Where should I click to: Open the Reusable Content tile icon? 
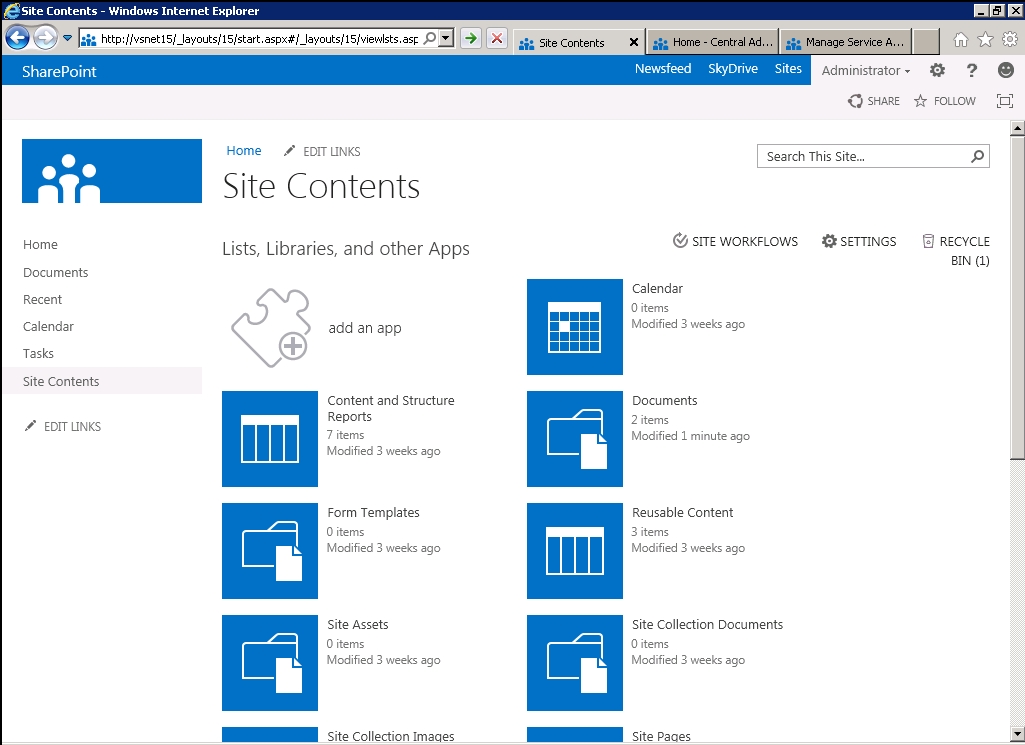(x=575, y=551)
